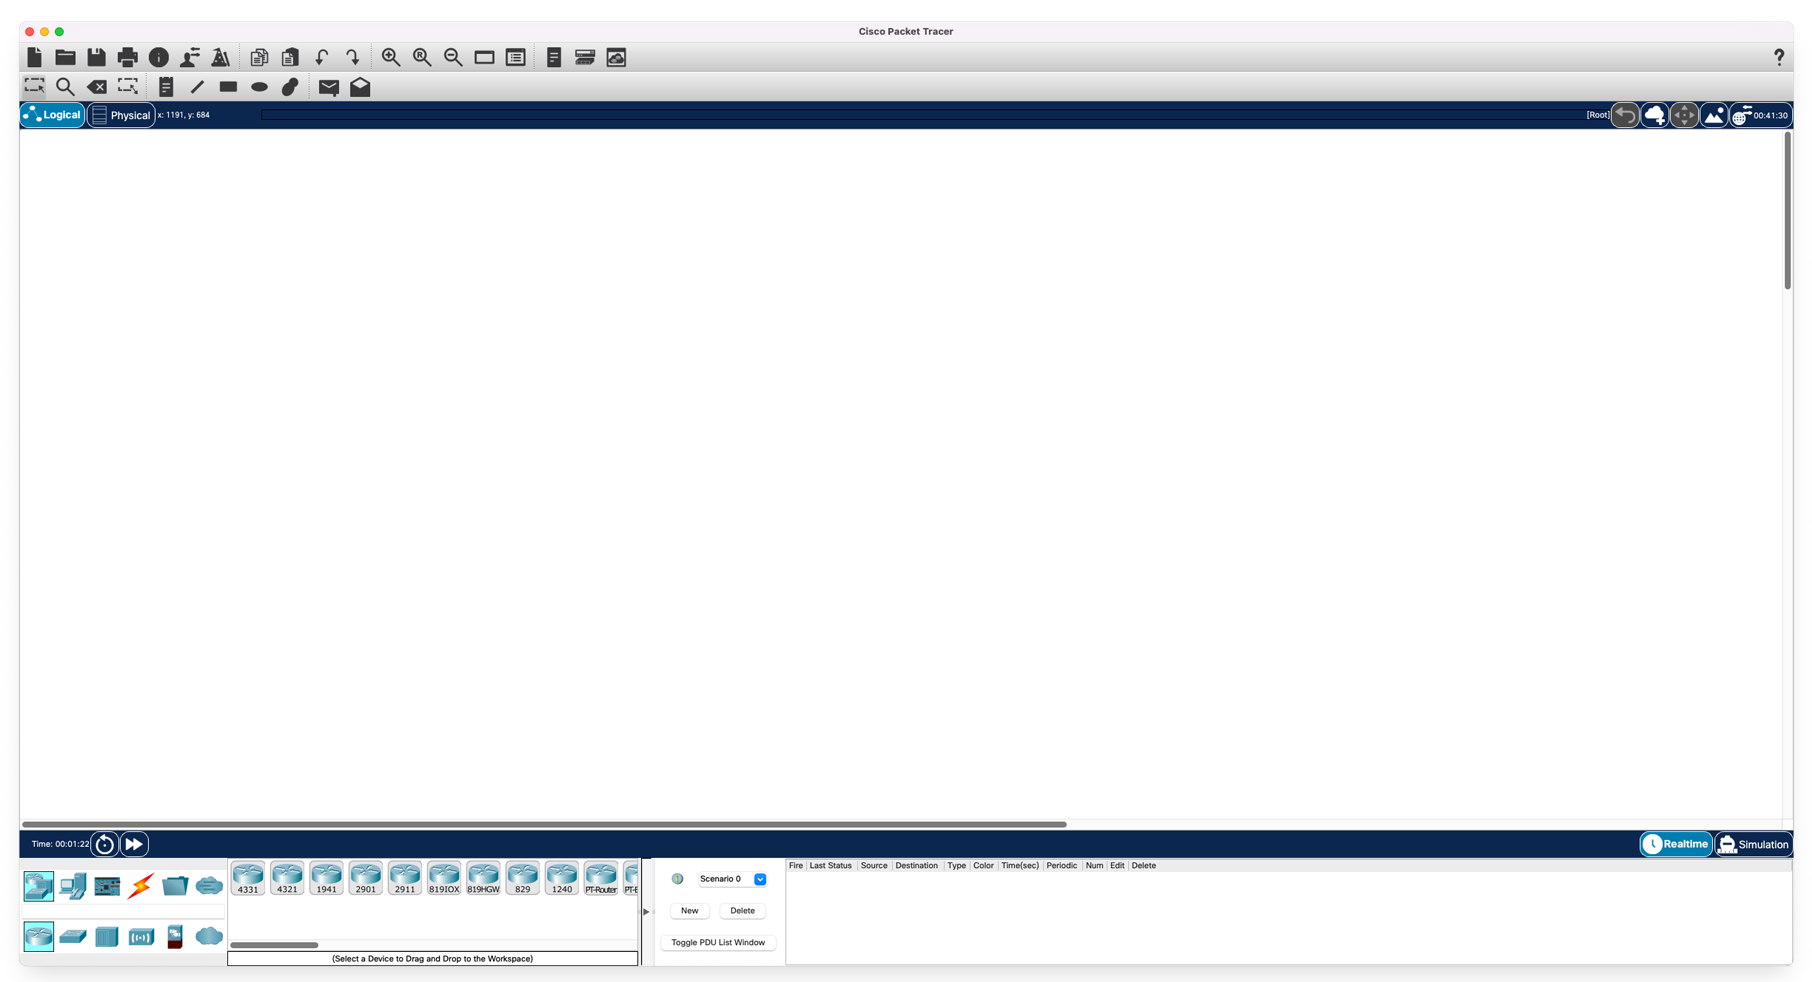The width and height of the screenshot is (1812, 982).
Task: Pick the 2911 router device
Action: (x=405, y=877)
